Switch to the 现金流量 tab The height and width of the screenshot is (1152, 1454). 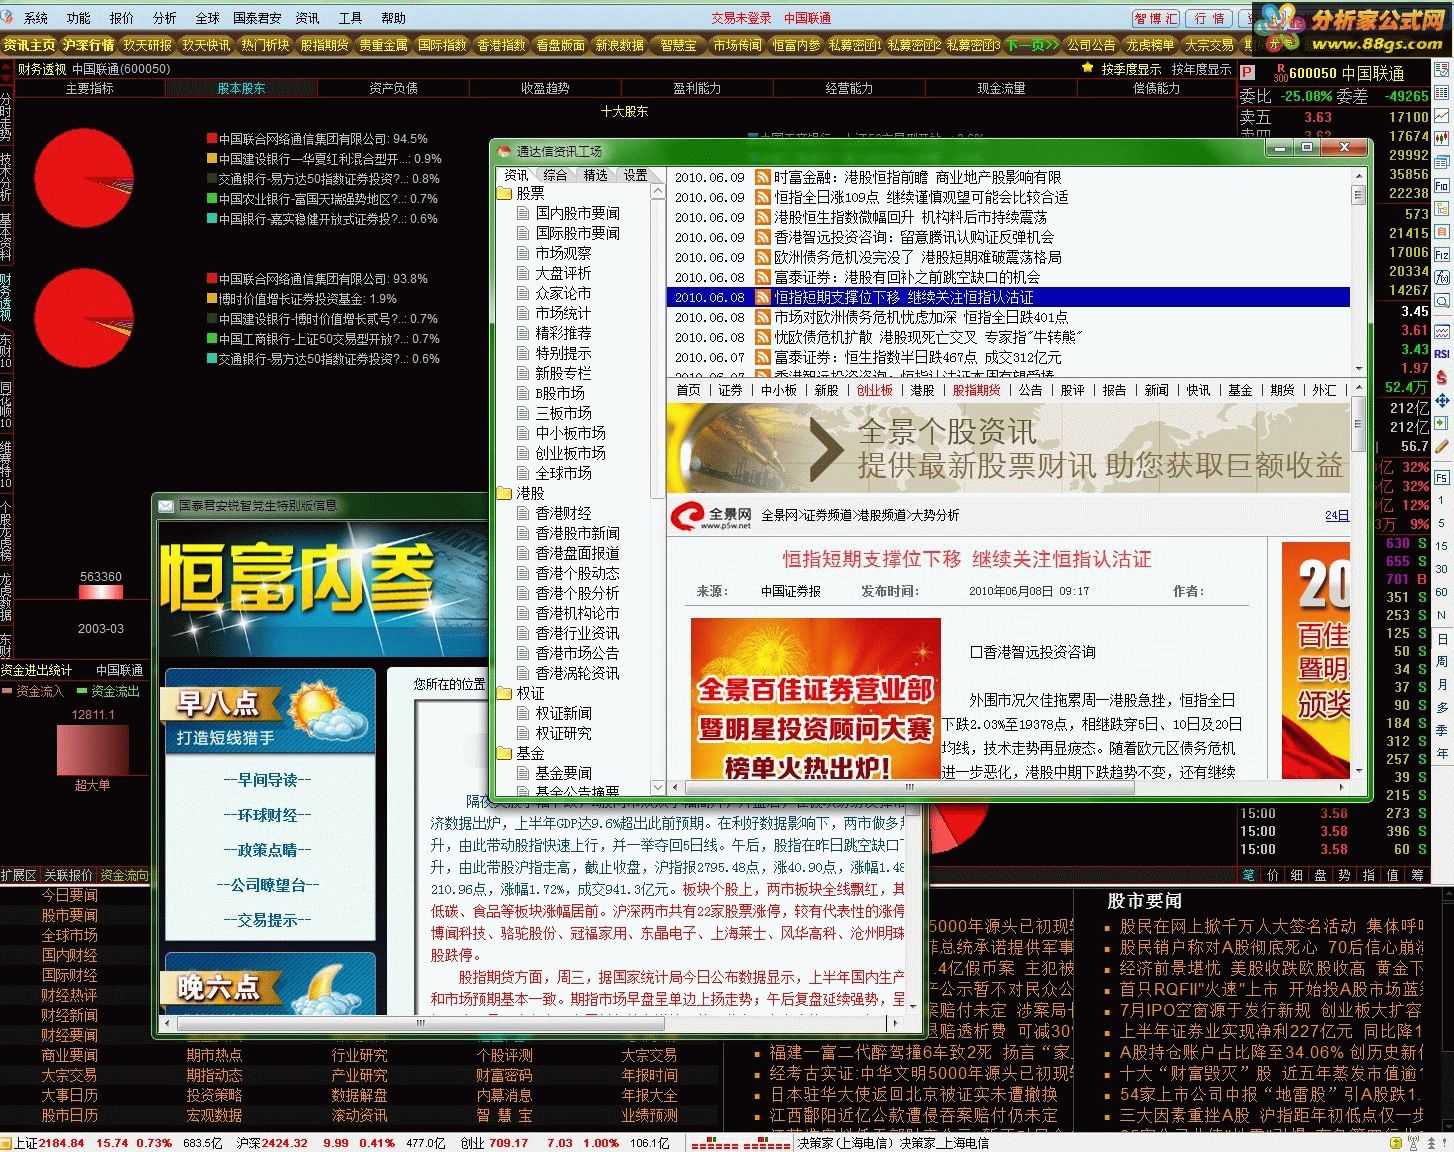tap(1001, 88)
